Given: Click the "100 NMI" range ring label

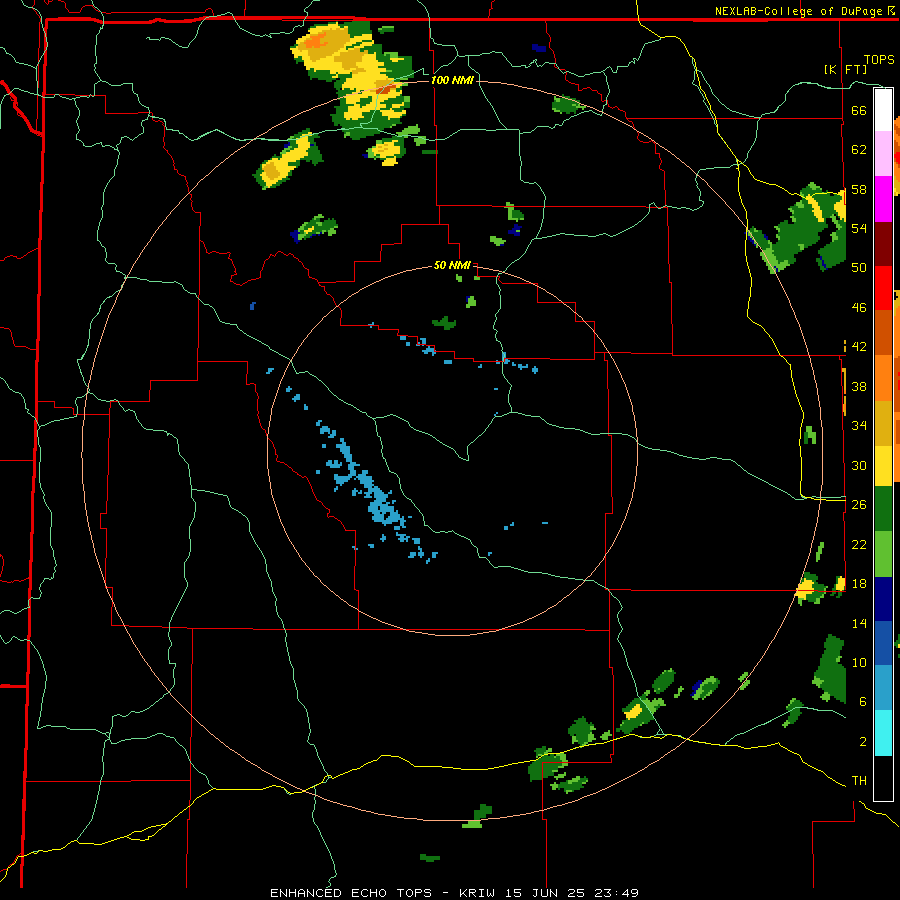Looking at the screenshot, I should (x=452, y=80).
